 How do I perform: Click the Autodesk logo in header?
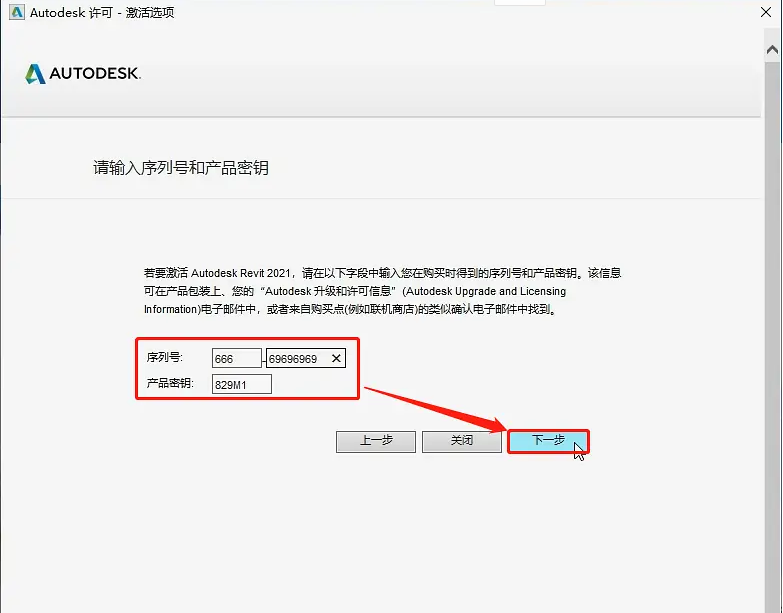click(83, 73)
